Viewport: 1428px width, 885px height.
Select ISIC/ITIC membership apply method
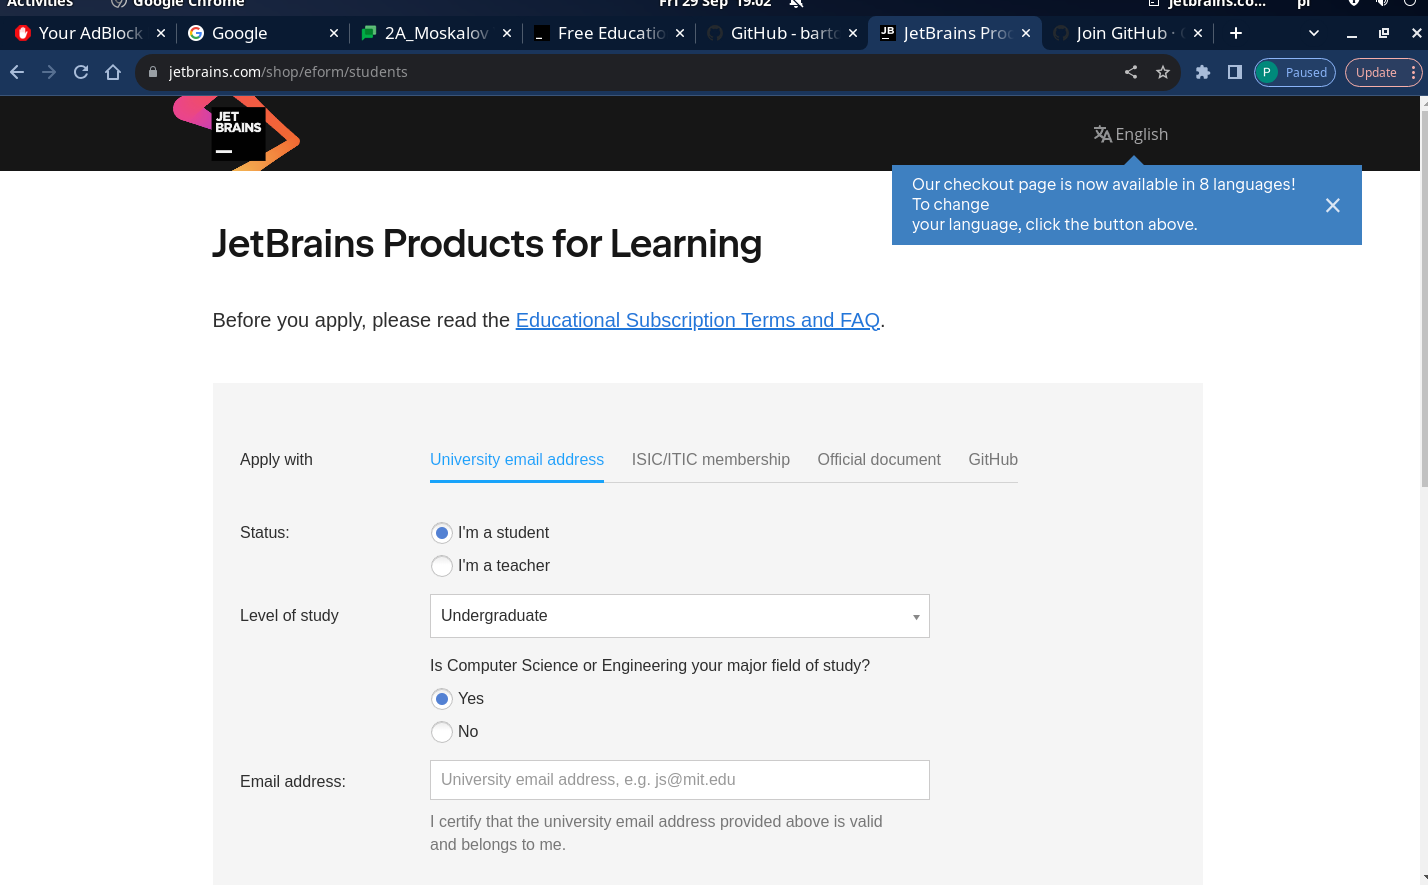[x=711, y=460]
